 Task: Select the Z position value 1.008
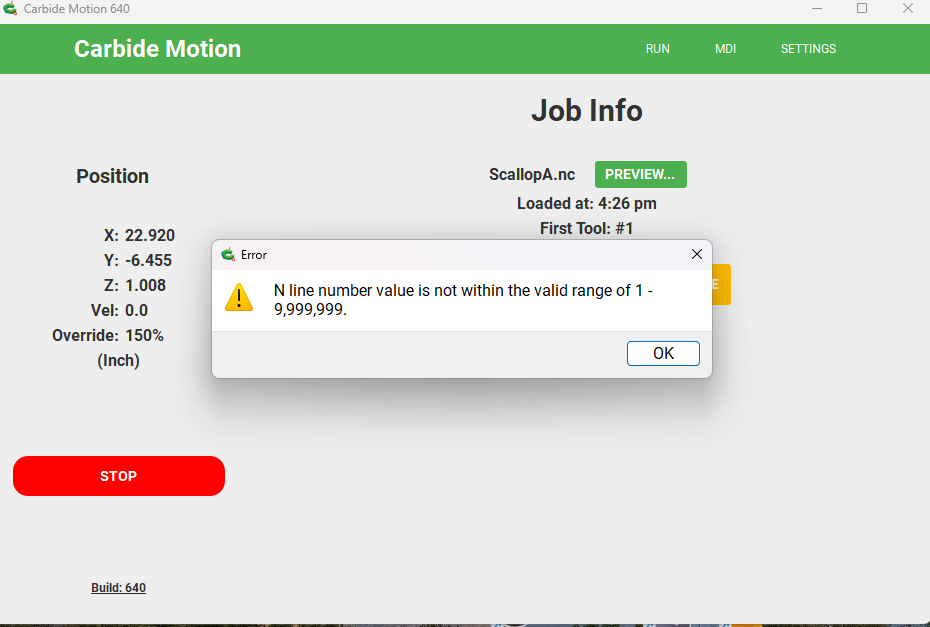145,285
